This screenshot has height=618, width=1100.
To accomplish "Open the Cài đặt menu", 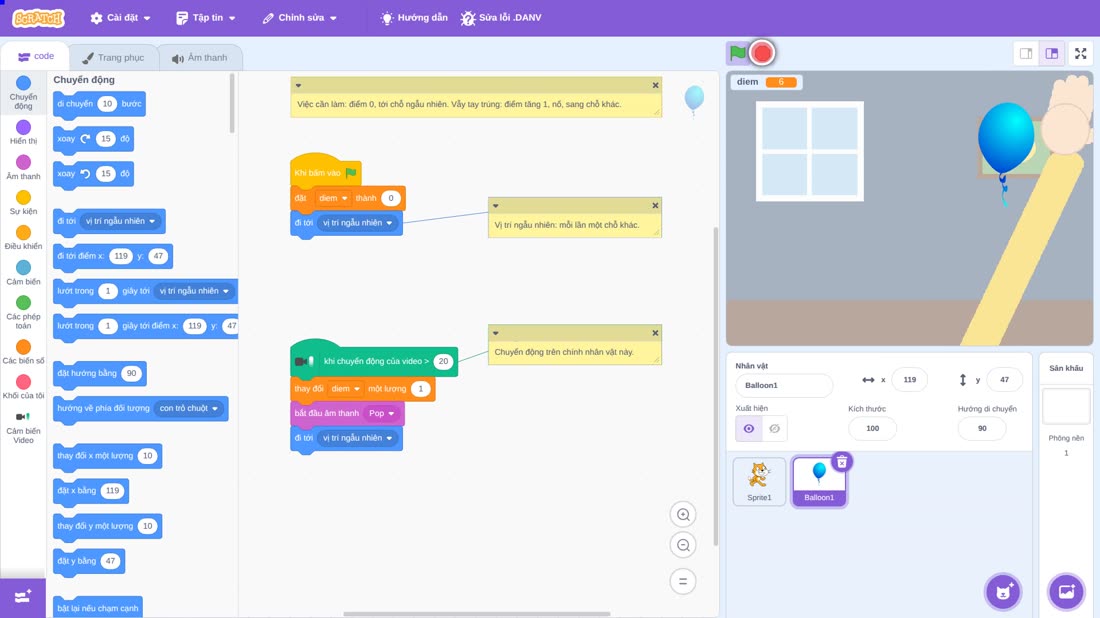I will [121, 18].
